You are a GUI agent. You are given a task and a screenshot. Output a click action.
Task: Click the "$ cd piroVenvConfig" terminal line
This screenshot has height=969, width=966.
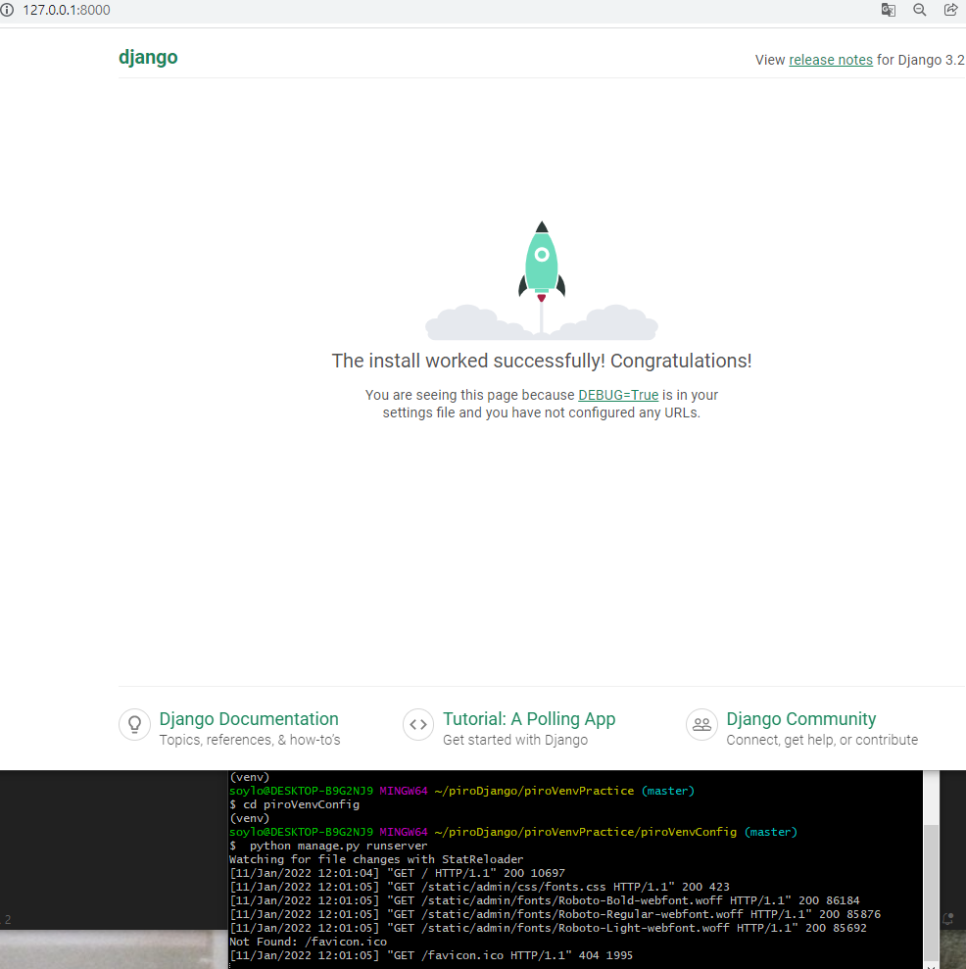(x=294, y=805)
